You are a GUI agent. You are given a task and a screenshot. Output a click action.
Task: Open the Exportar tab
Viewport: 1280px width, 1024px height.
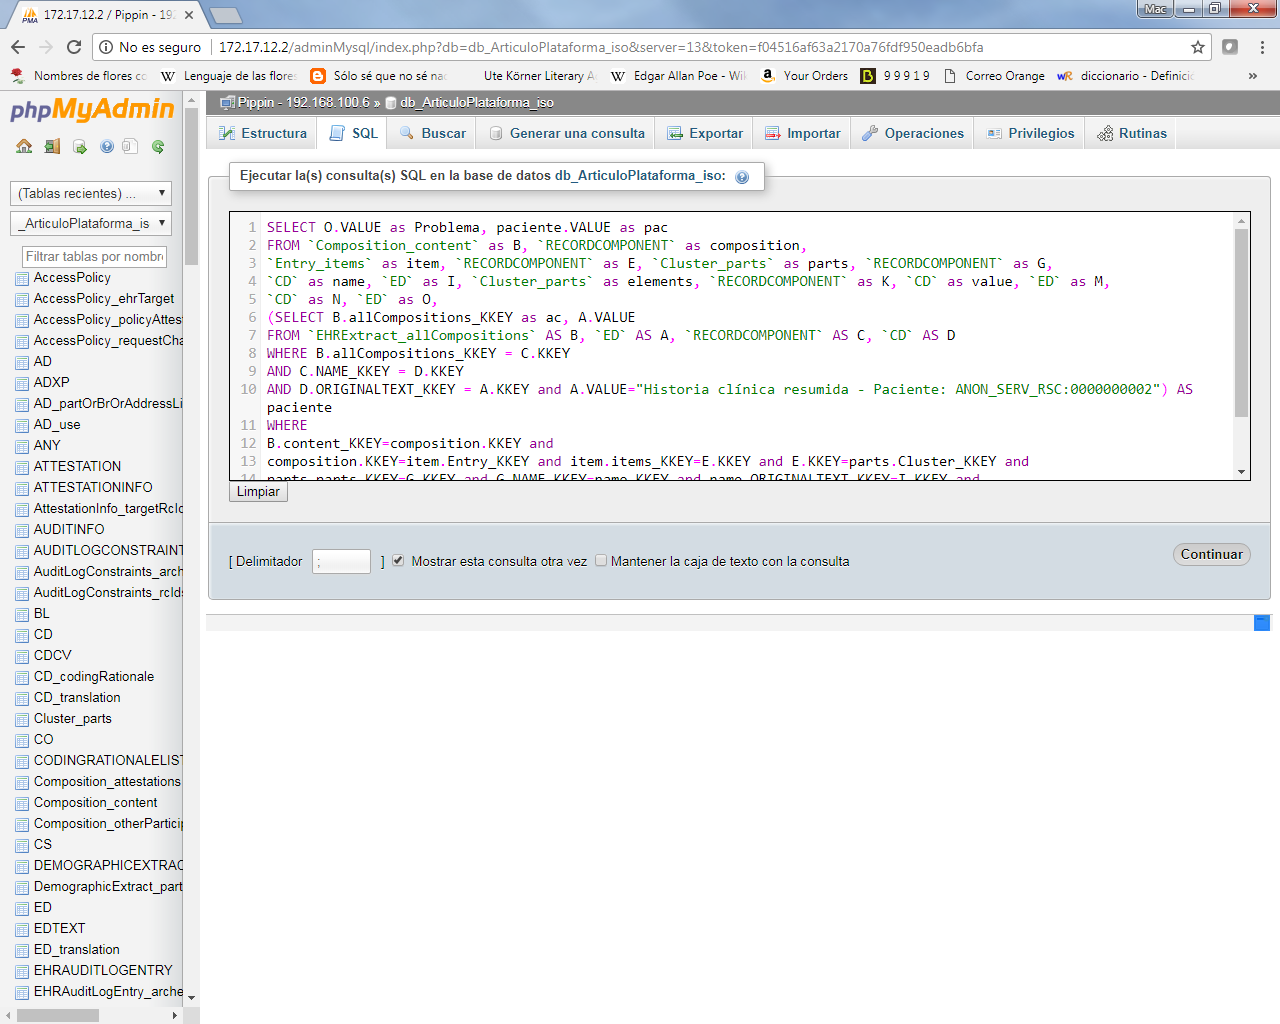[x=705, y=133]
